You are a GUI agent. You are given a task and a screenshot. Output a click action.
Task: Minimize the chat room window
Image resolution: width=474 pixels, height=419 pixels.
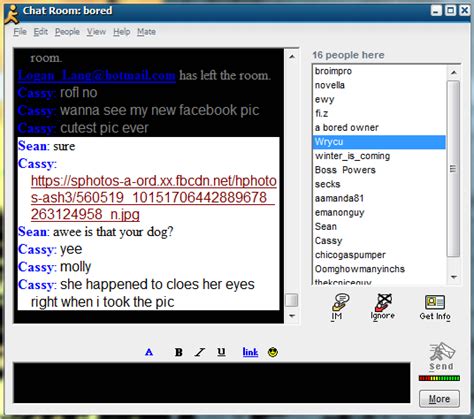click(x=436, y=11)
